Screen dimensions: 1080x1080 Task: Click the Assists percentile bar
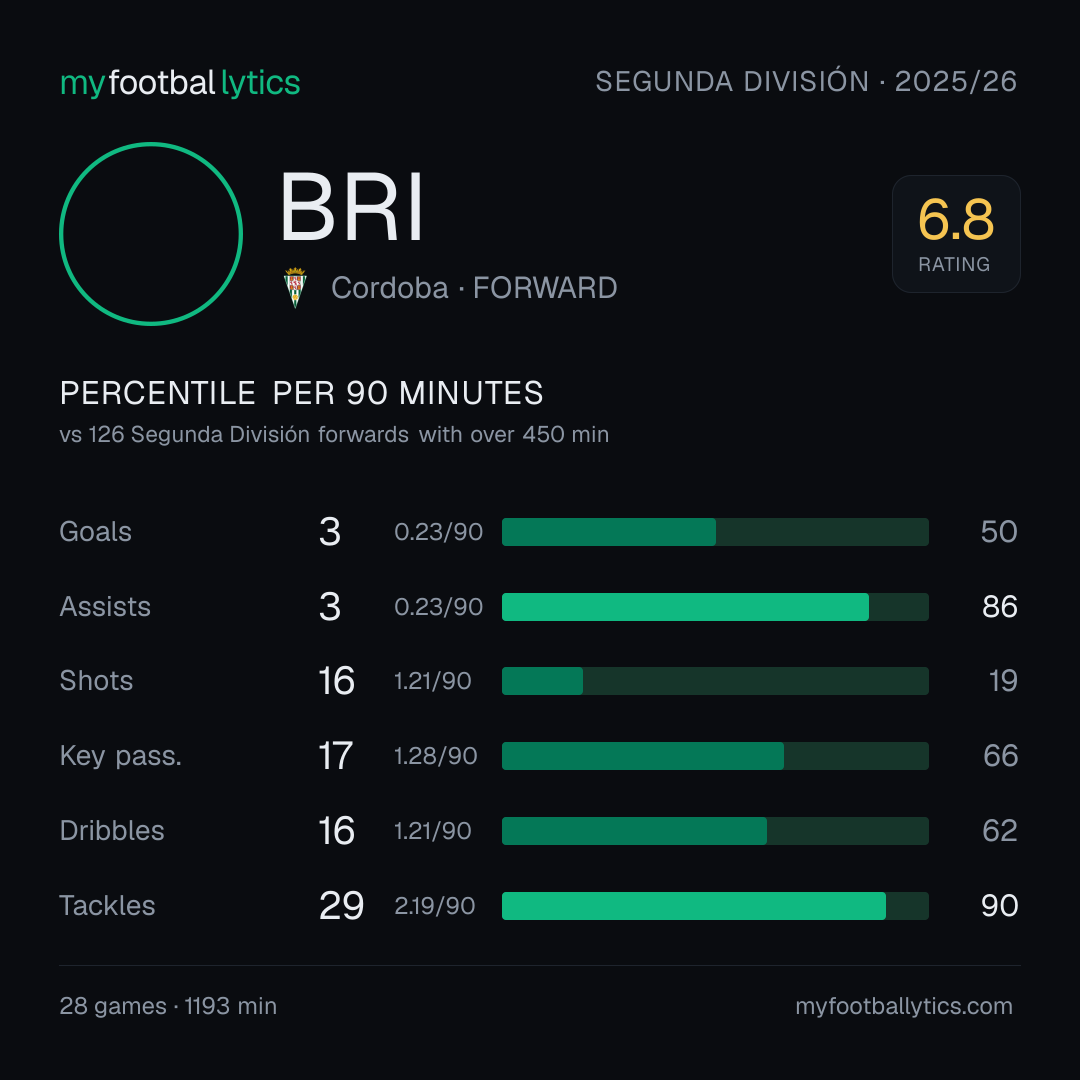(715, 607)
